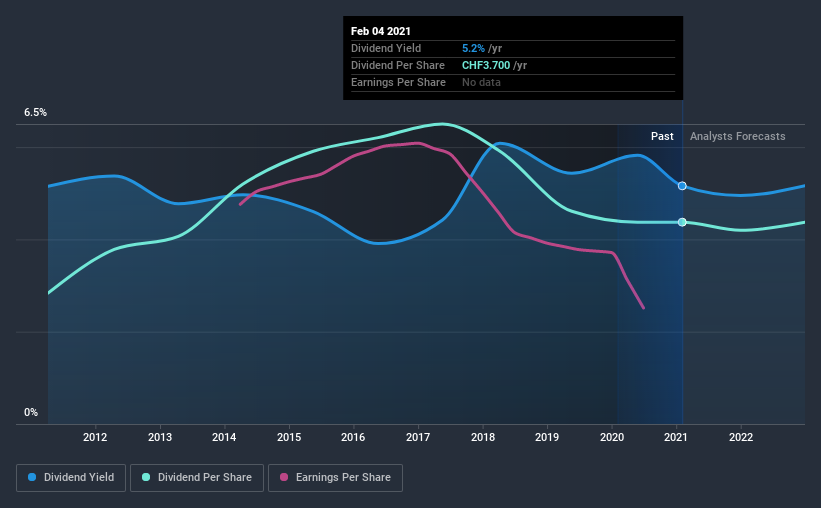Click the 2017 x-axis label

[418, 437]
